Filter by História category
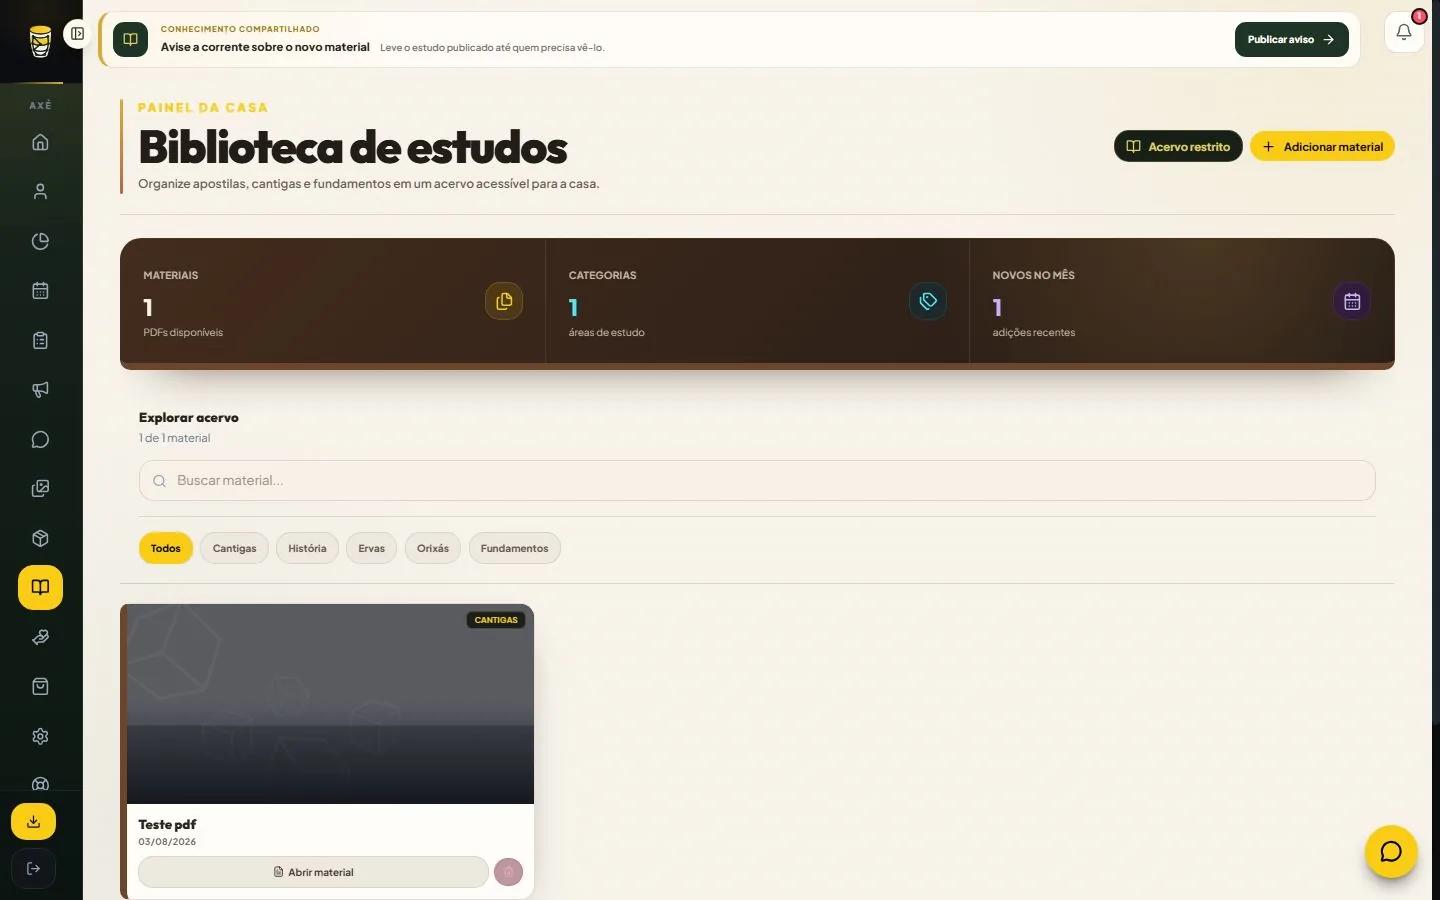The image size is (1440, 900). pos(307,548)
